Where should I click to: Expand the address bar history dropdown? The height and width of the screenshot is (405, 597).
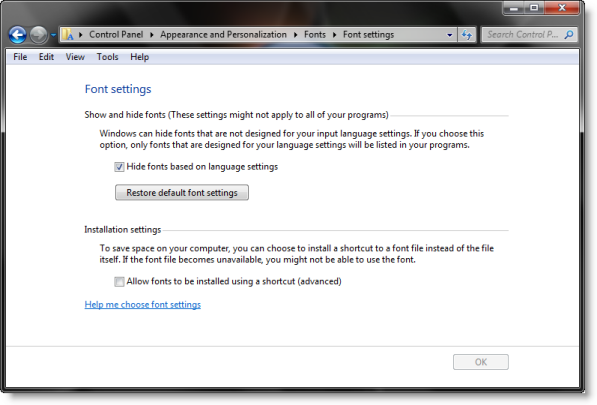(x=450, y=35)
